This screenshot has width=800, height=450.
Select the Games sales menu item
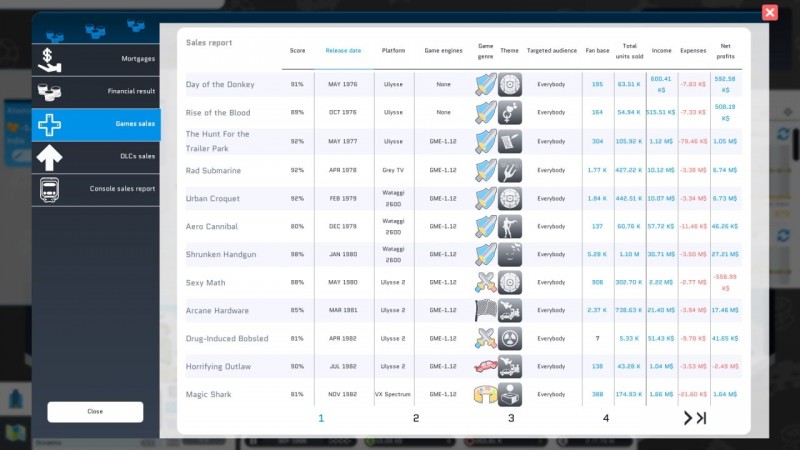96,124
